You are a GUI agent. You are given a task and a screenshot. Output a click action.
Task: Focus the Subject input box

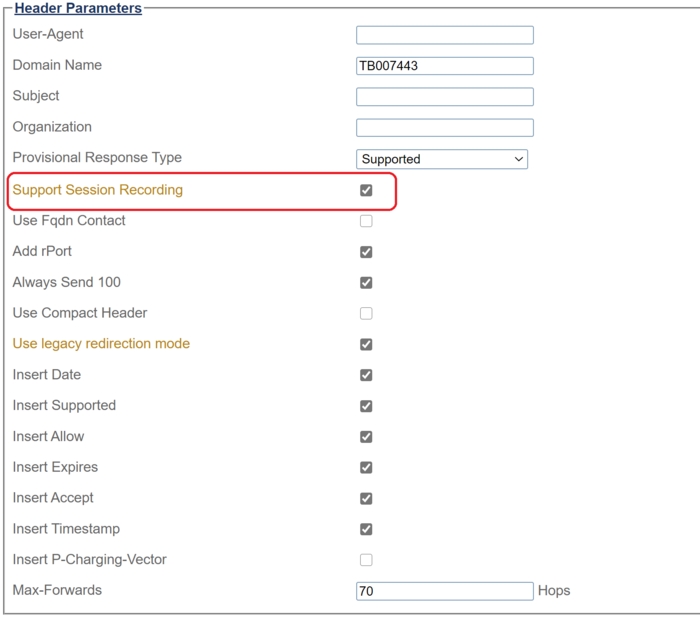pos(444,97)
